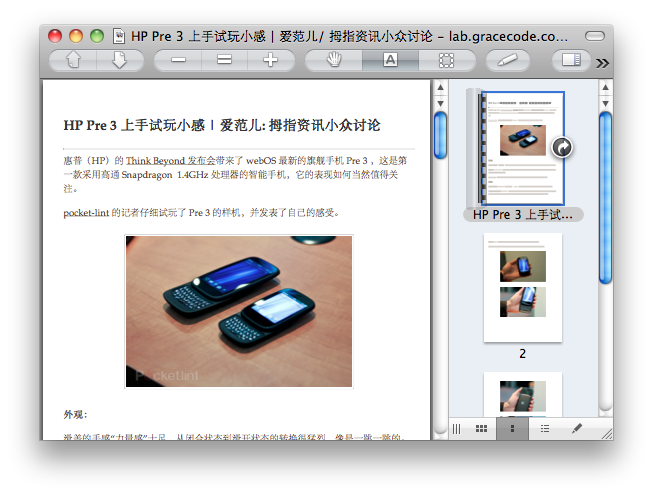
Task: Click the window resize grip corner
Action: [607, 434]
